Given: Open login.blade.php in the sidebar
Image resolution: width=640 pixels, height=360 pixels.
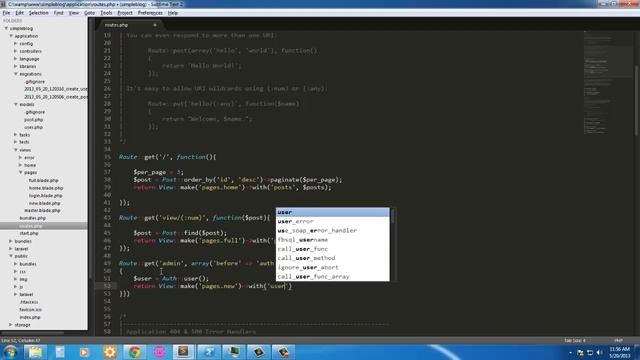Looking at the screenshot, I should [x=45, y=196].
